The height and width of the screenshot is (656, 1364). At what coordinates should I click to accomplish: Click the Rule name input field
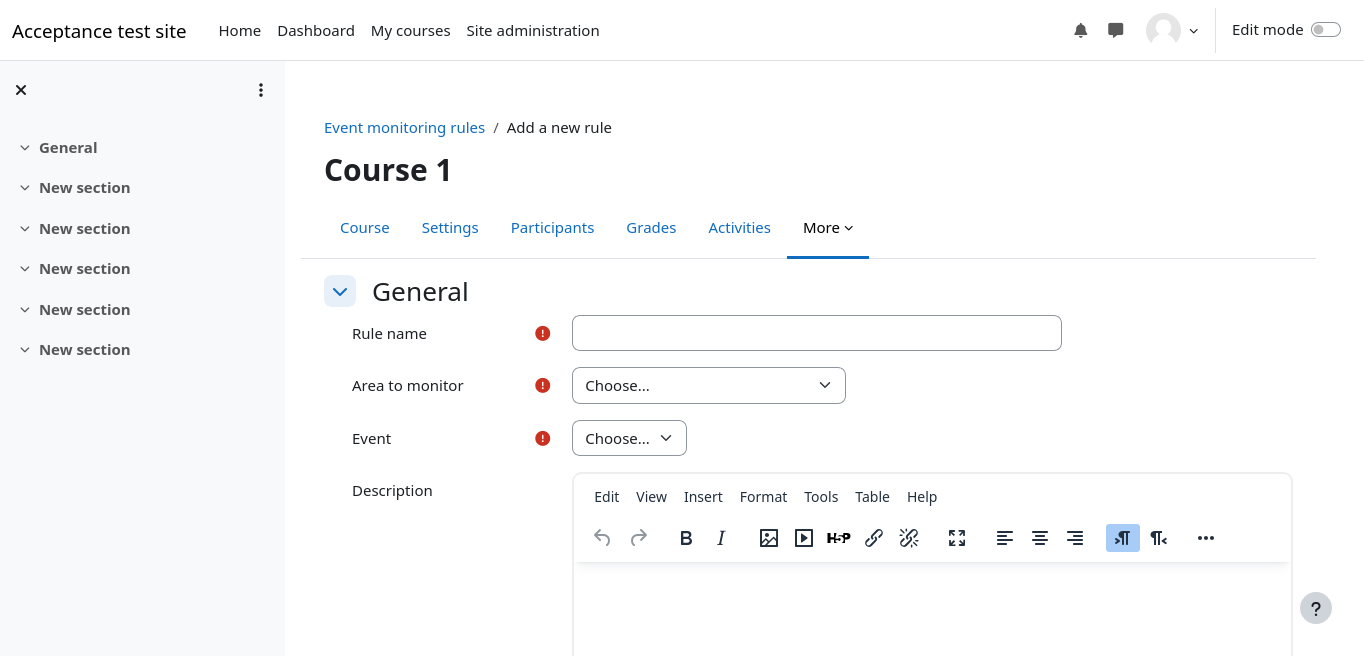pyautogui.click(x=816, y=333)
